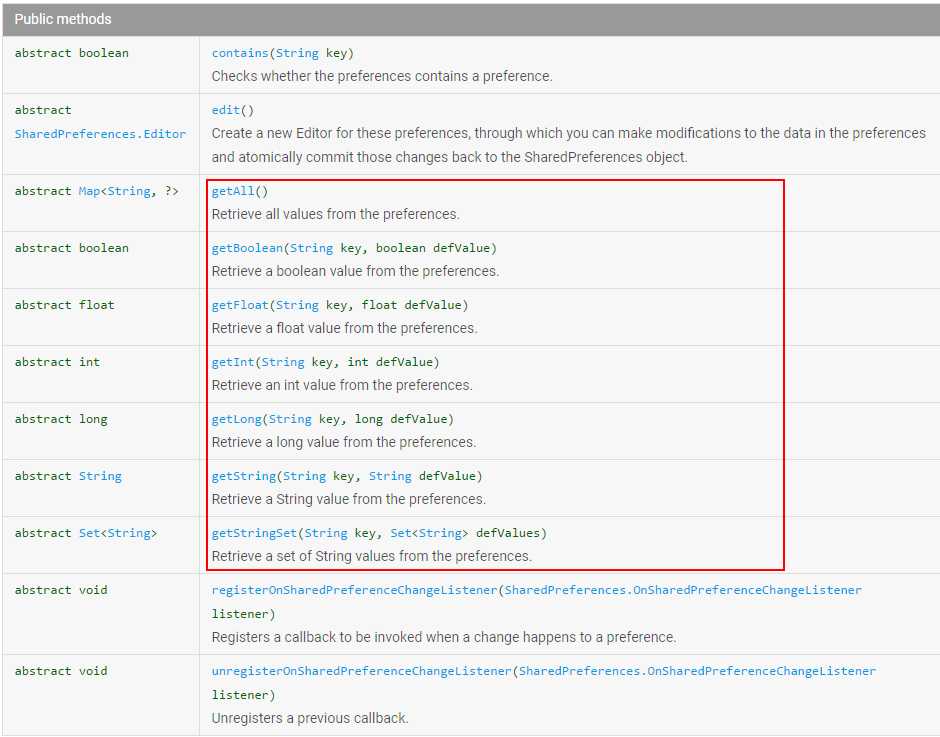Click String parameter type in getLong signature
The image size is (940, 737).
pos(290,419)
